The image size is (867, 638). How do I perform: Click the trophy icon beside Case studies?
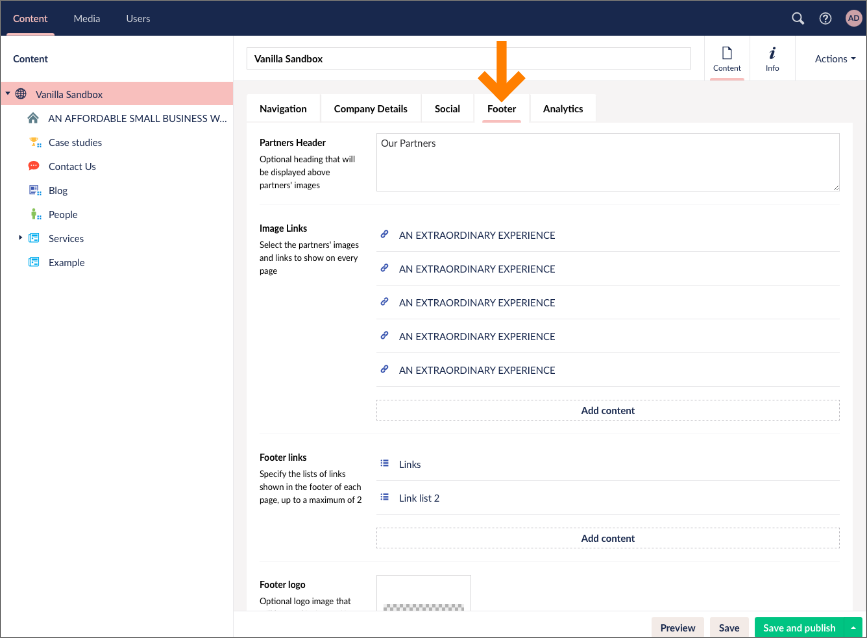pyautogui.click(x=34, y=142)
